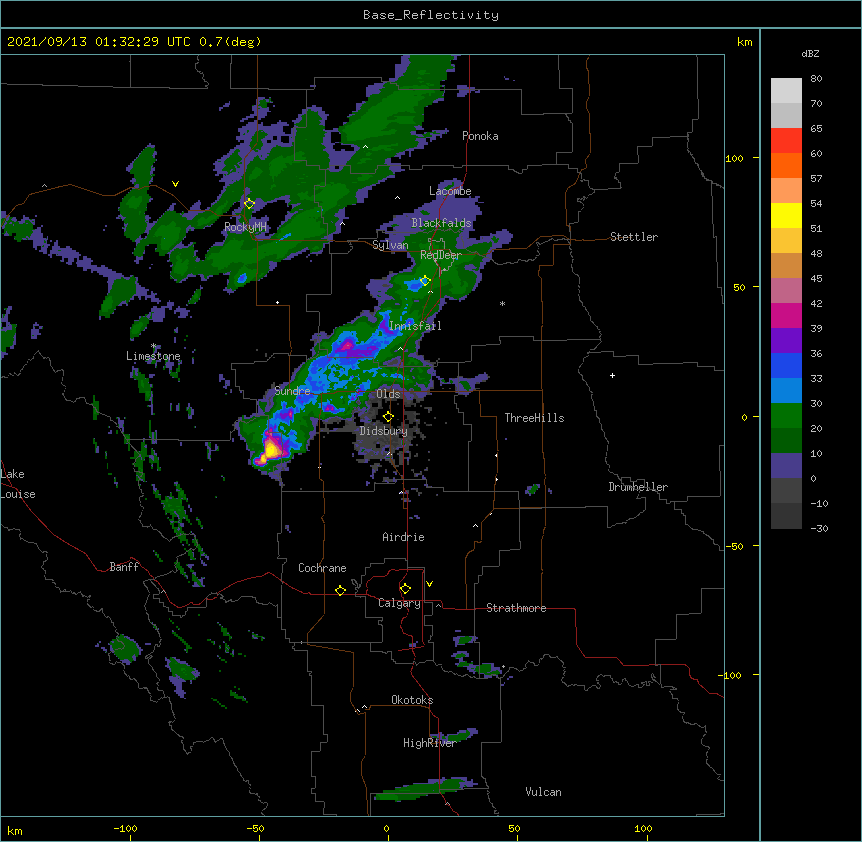The height and width of the screenshot is (842, 862).
Task: Click the Olds town label
Action: coord(388,394)
